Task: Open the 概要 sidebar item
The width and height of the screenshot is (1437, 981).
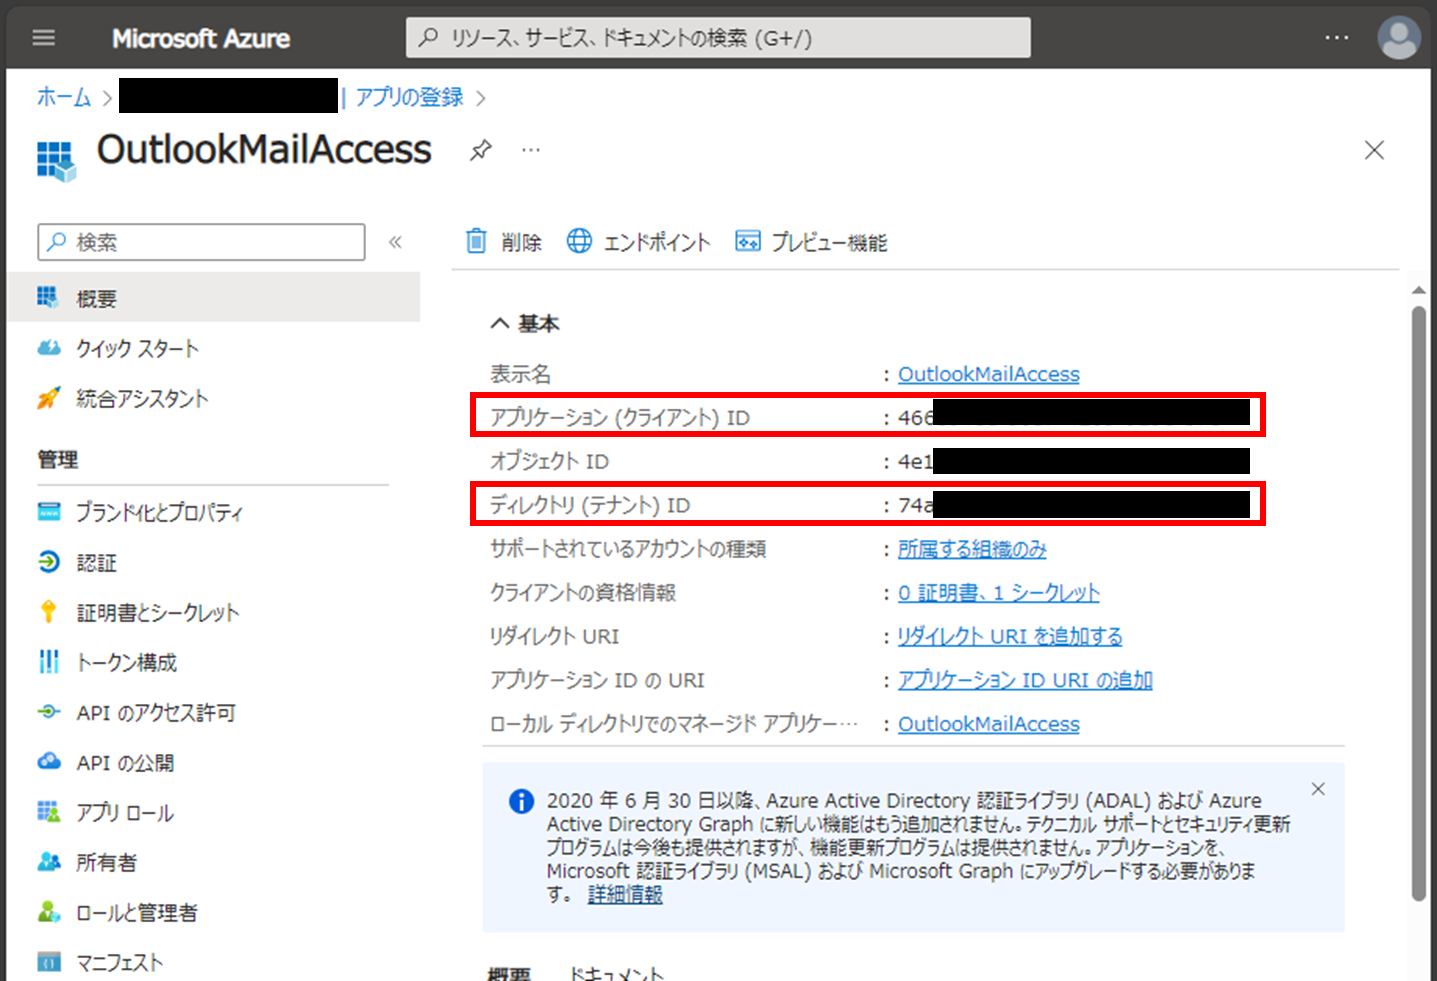Action: point(213,298)
